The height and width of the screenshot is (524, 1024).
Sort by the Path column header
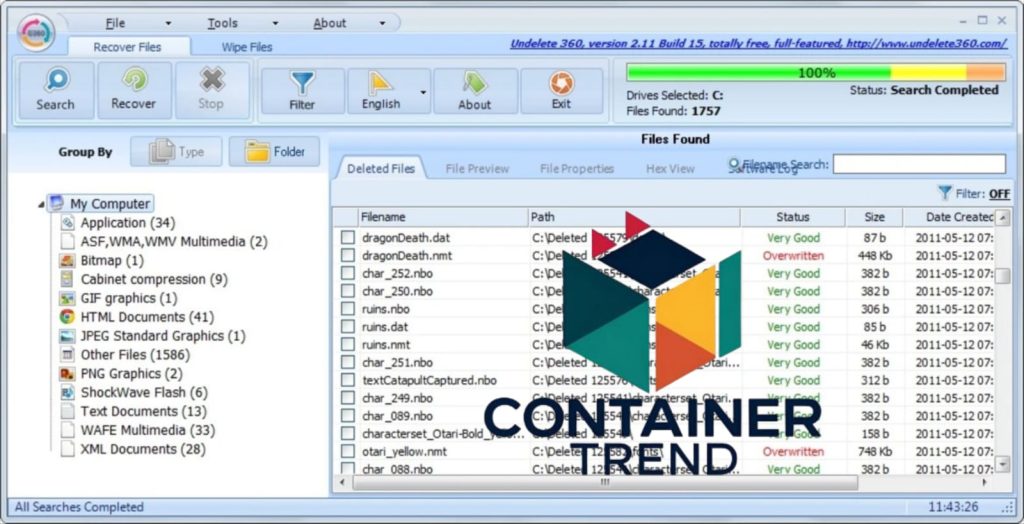click(634, 217)
